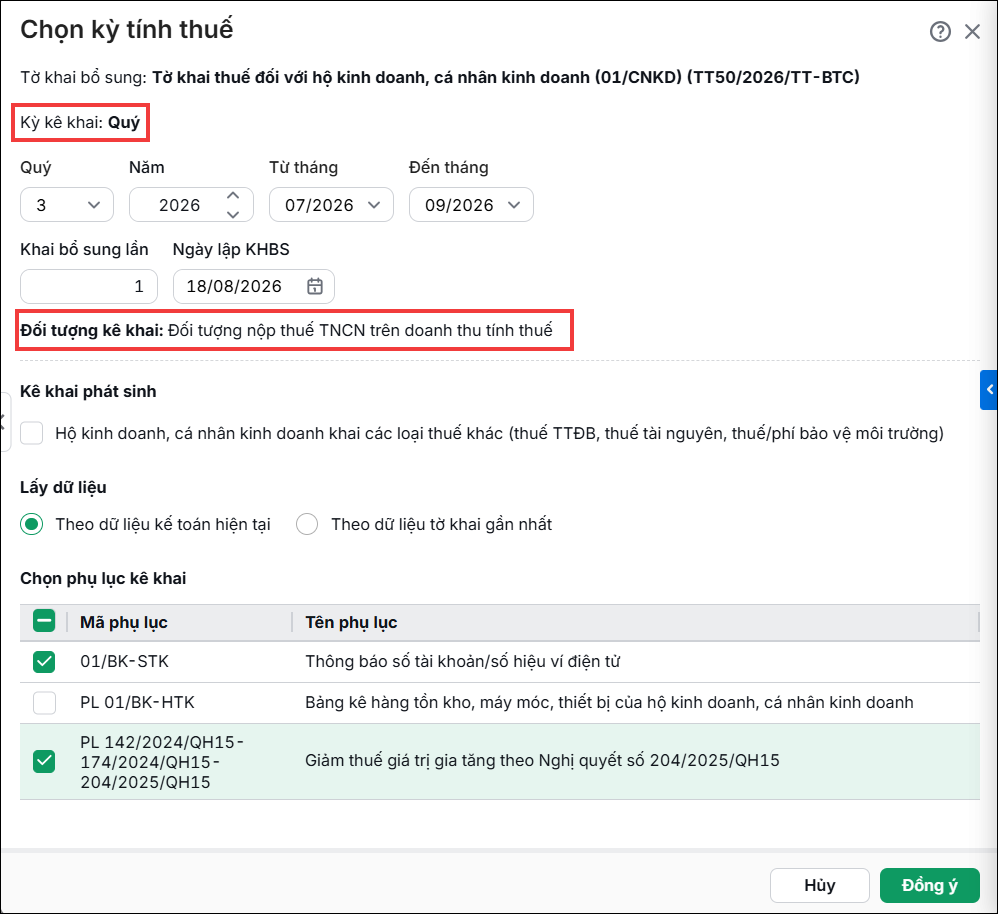Click the Ngày lập KHBS date field
This screenshot has height=914, width=998.
(x=253, y=286)
